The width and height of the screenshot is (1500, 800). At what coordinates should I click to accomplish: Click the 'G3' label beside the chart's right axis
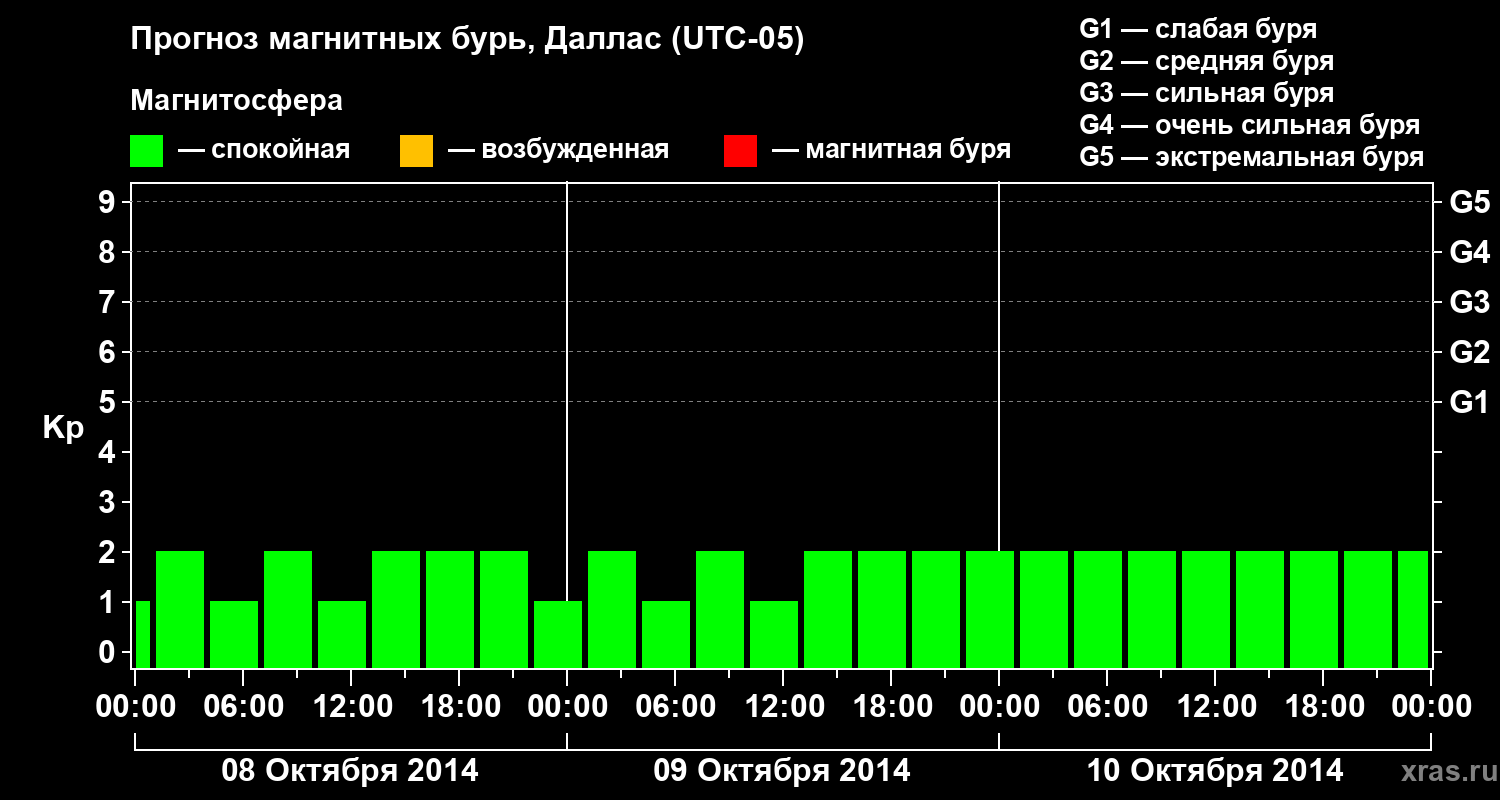[1469, 302]
